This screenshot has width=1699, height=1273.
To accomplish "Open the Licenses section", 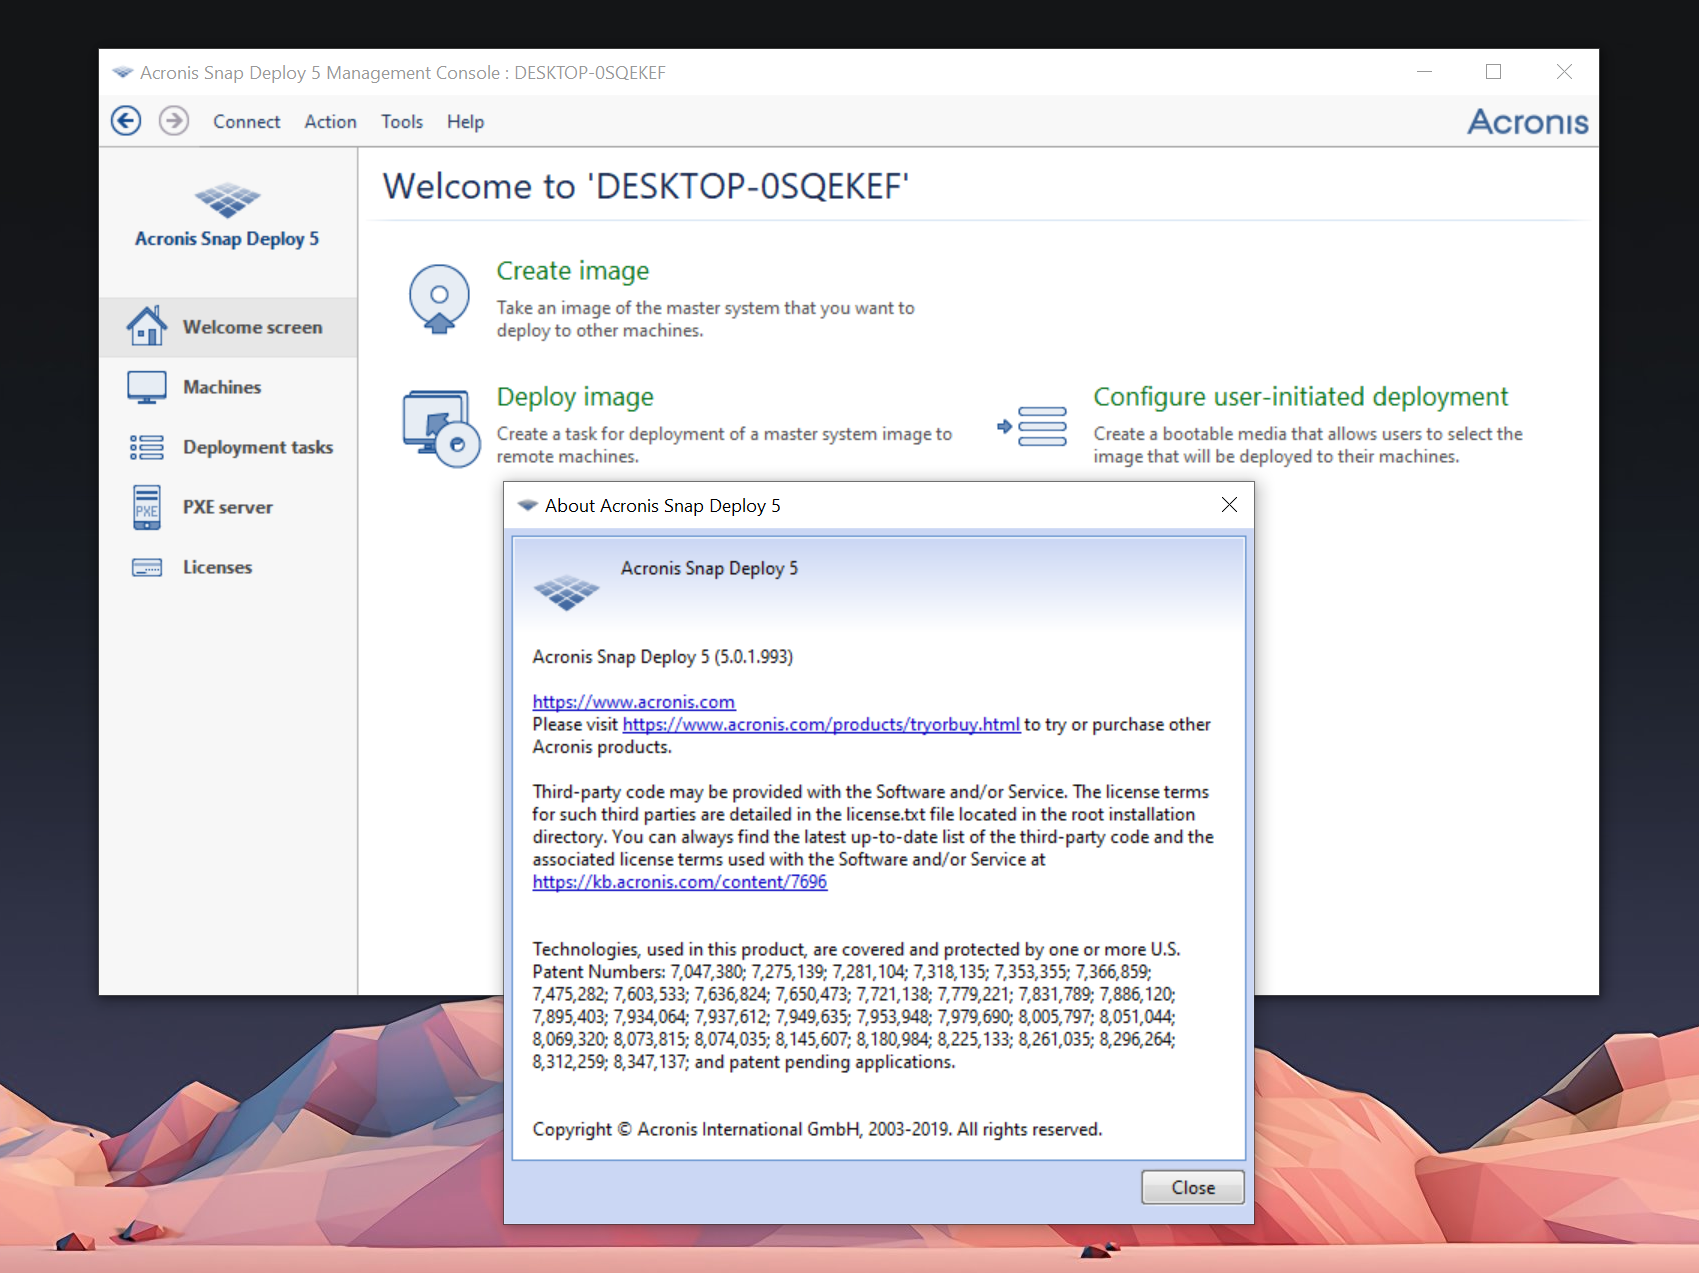I will (x=228, y=567).
